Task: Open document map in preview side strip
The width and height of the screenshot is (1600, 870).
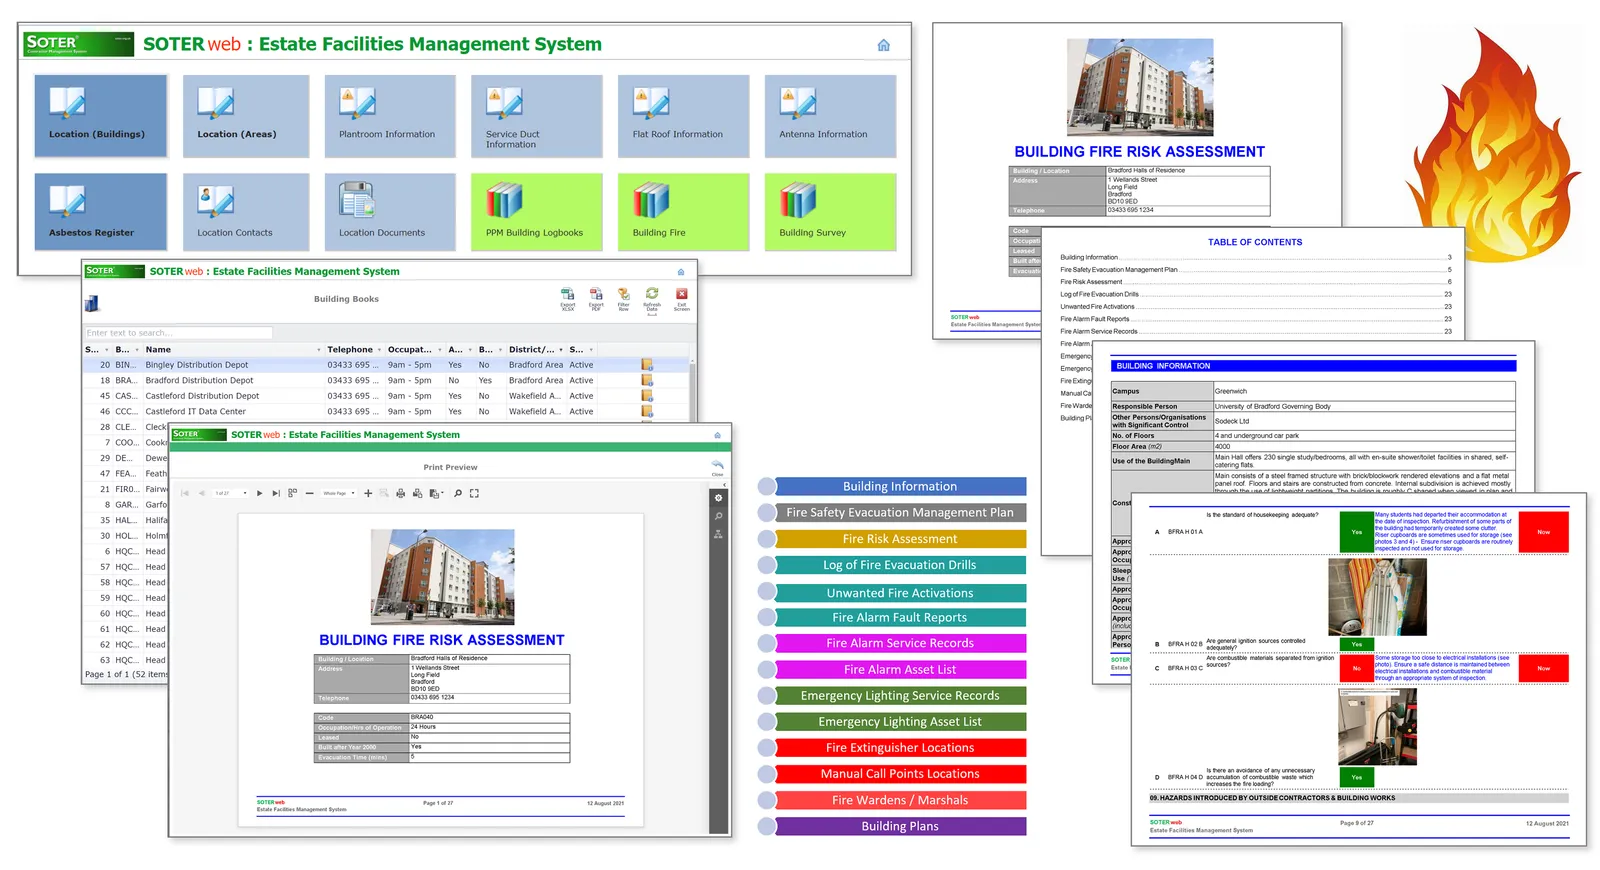Action: tap(718, 534)
